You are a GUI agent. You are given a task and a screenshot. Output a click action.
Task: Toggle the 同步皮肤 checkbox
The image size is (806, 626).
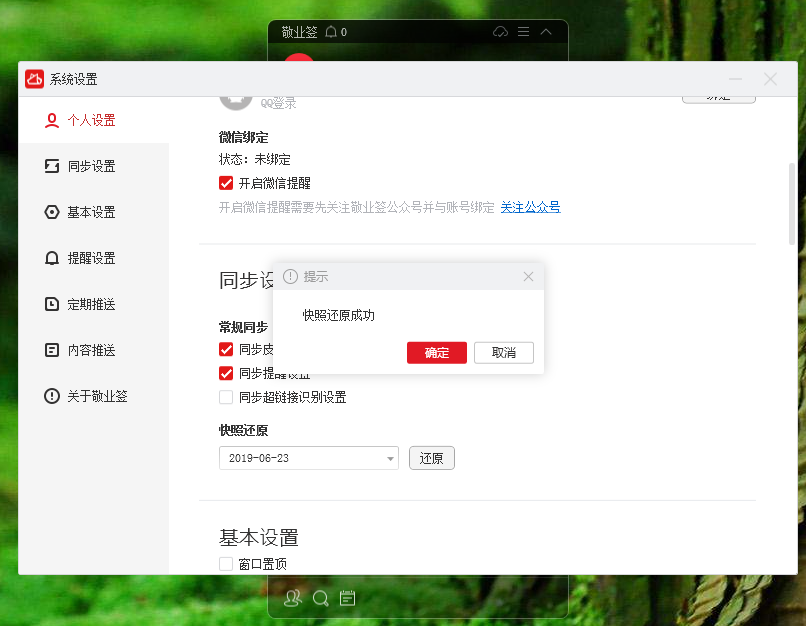pos(226,349)
